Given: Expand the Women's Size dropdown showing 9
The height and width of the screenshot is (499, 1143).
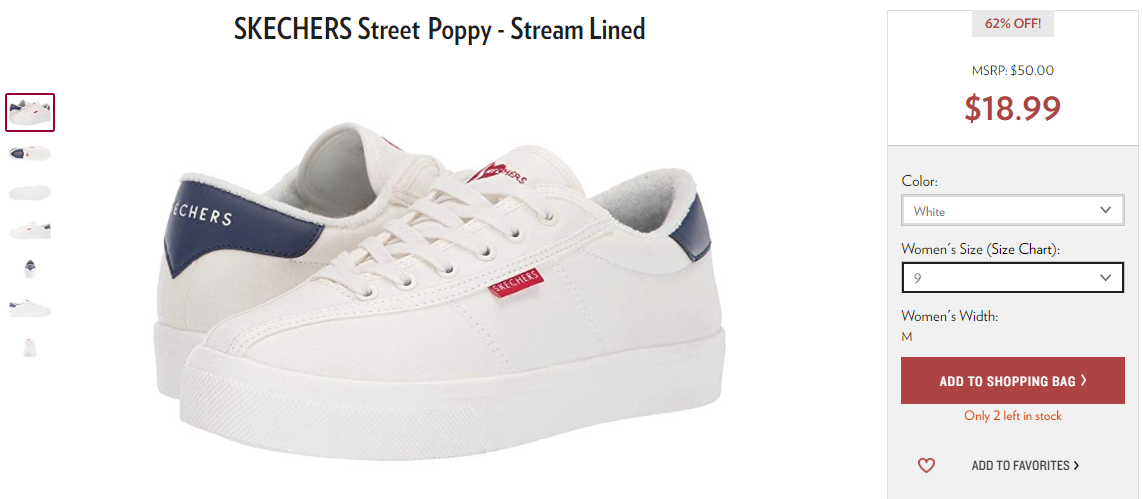Looking at the screenshot, I should [1012, 278].
